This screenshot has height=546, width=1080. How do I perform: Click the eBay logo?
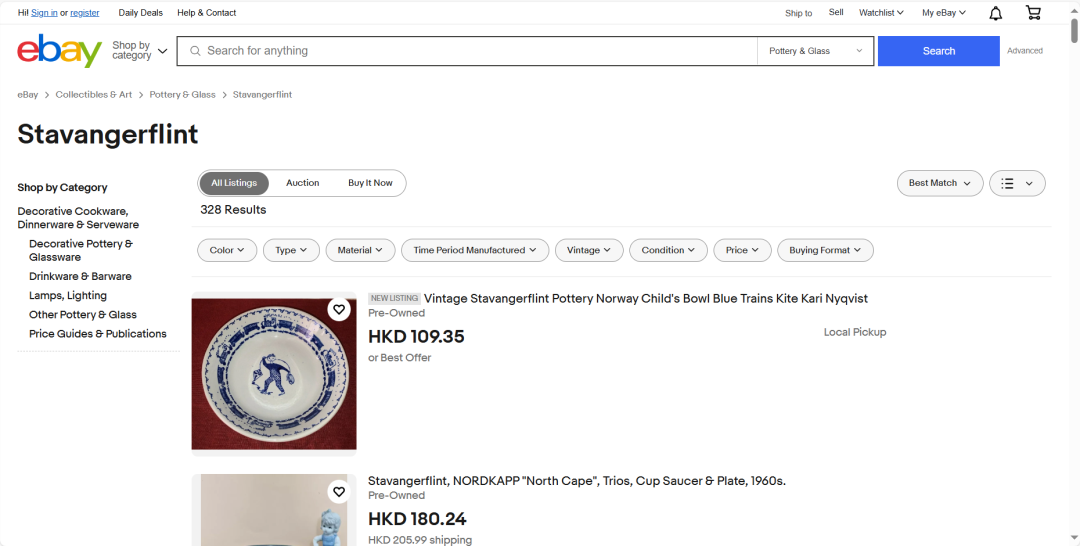(60, 51)
